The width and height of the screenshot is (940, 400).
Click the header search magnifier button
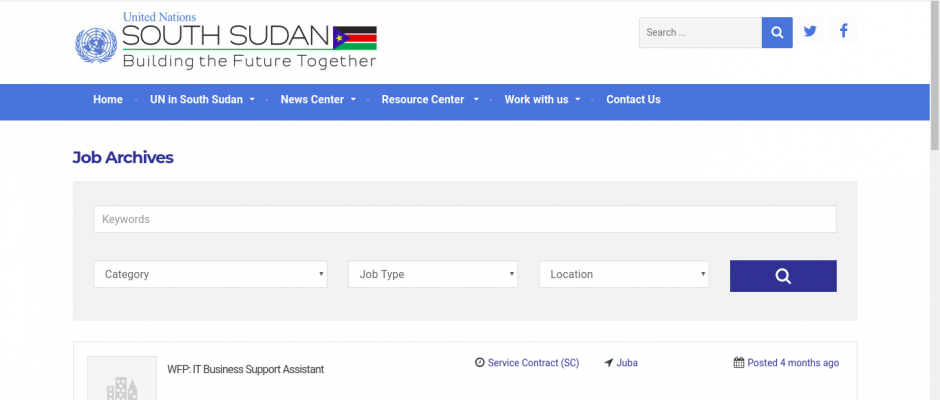(x=777, y=32)
